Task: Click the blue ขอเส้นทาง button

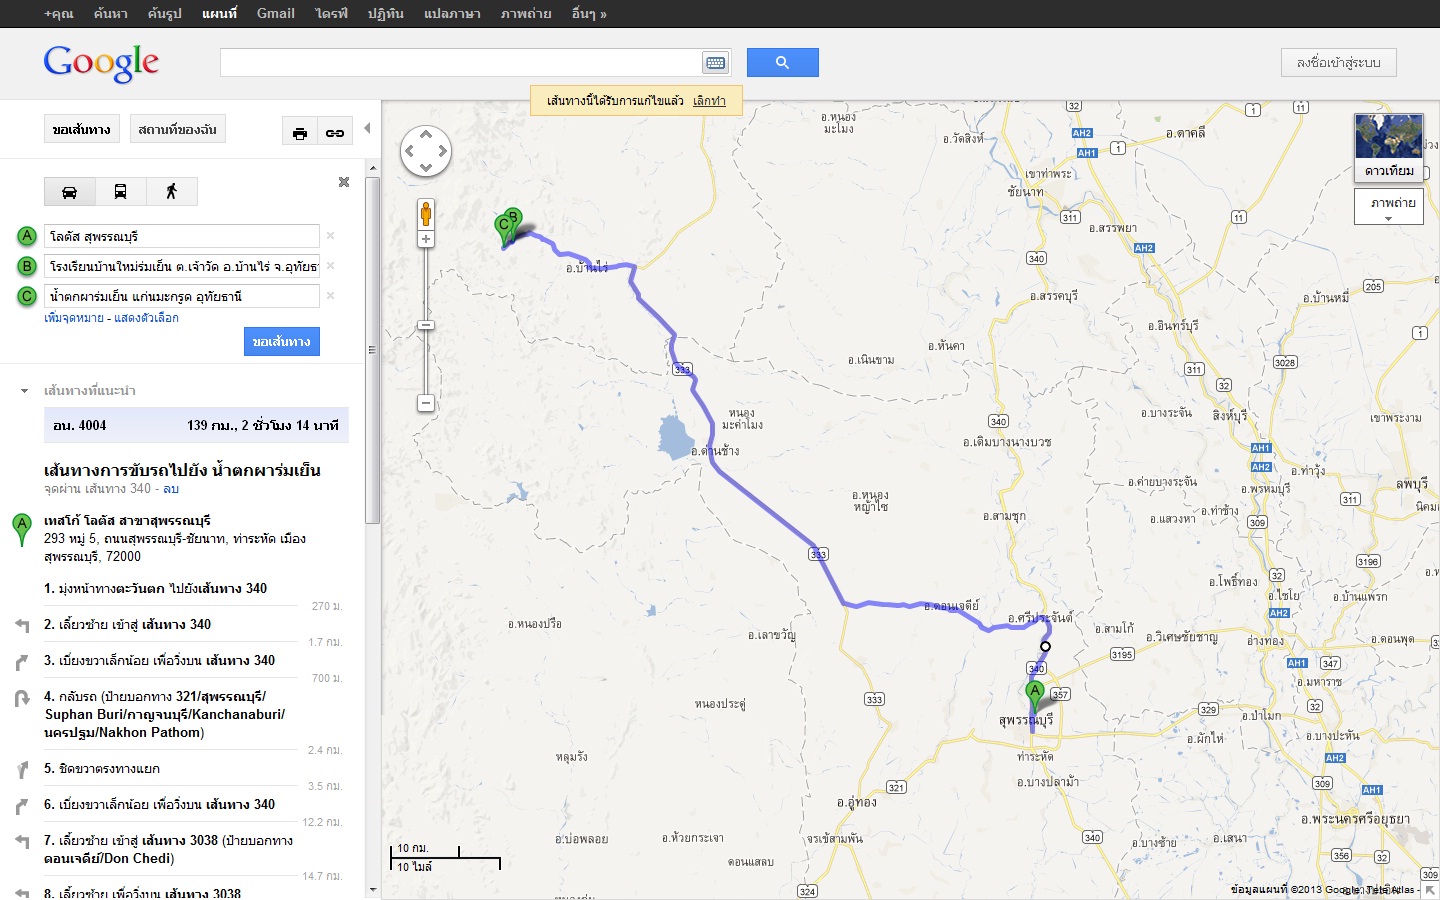Action: click(281, 342)
